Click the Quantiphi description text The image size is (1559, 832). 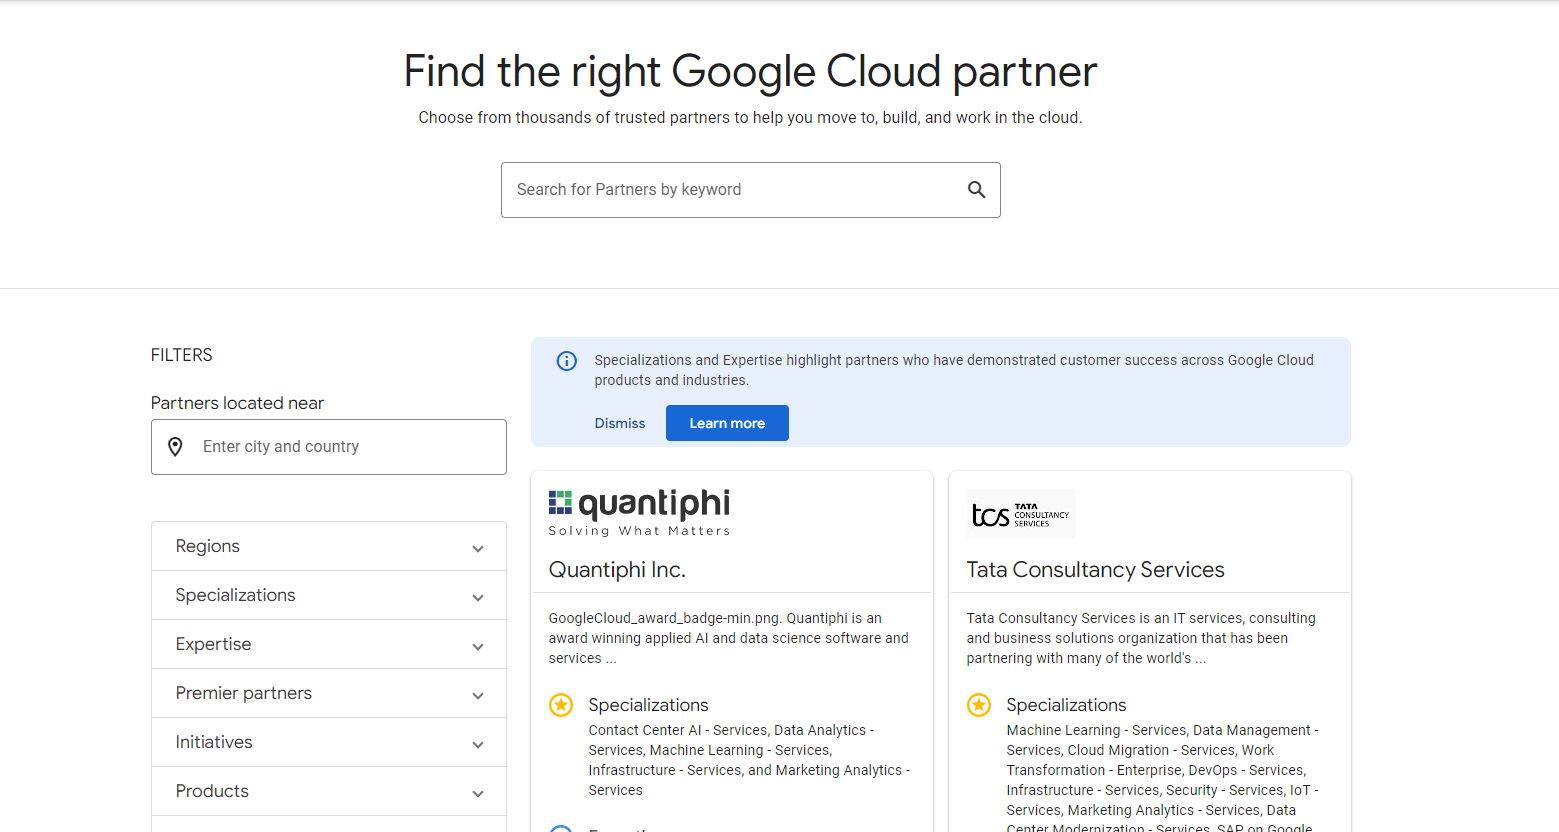tap(729, 638)
